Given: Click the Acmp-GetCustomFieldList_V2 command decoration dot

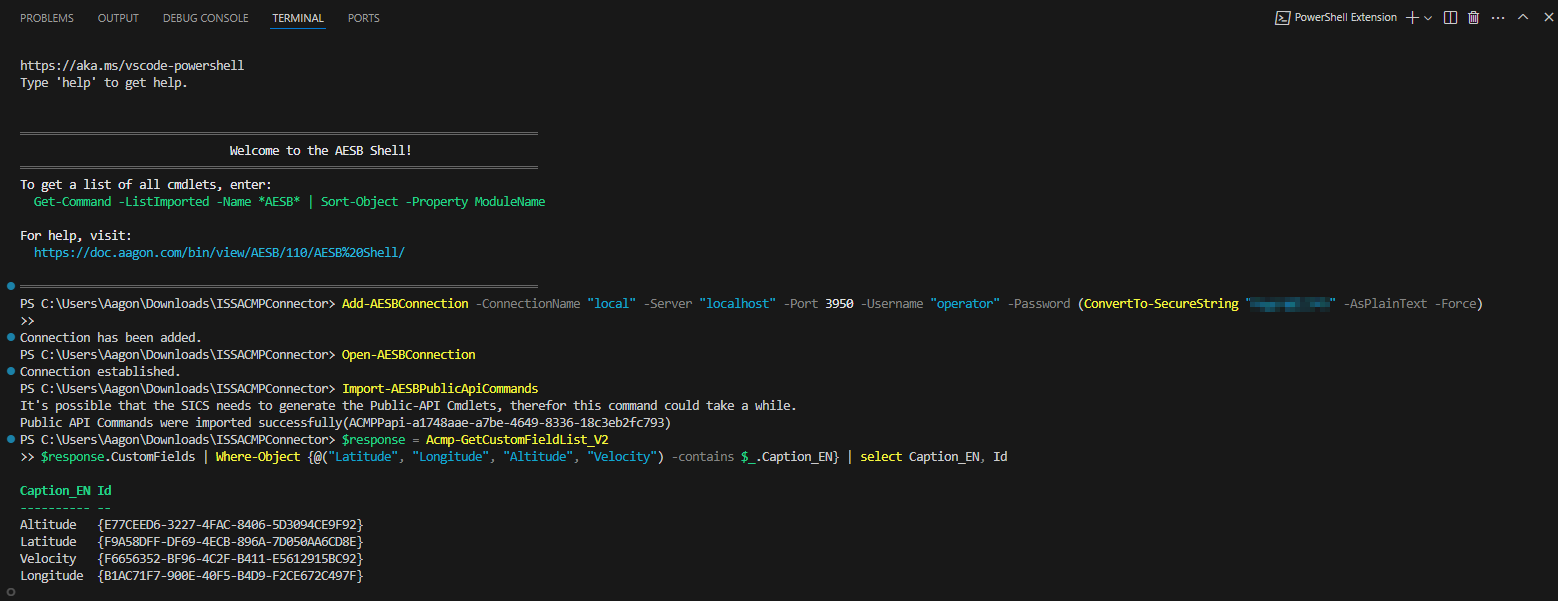Looking at the screenshot, I should point(10,439).
